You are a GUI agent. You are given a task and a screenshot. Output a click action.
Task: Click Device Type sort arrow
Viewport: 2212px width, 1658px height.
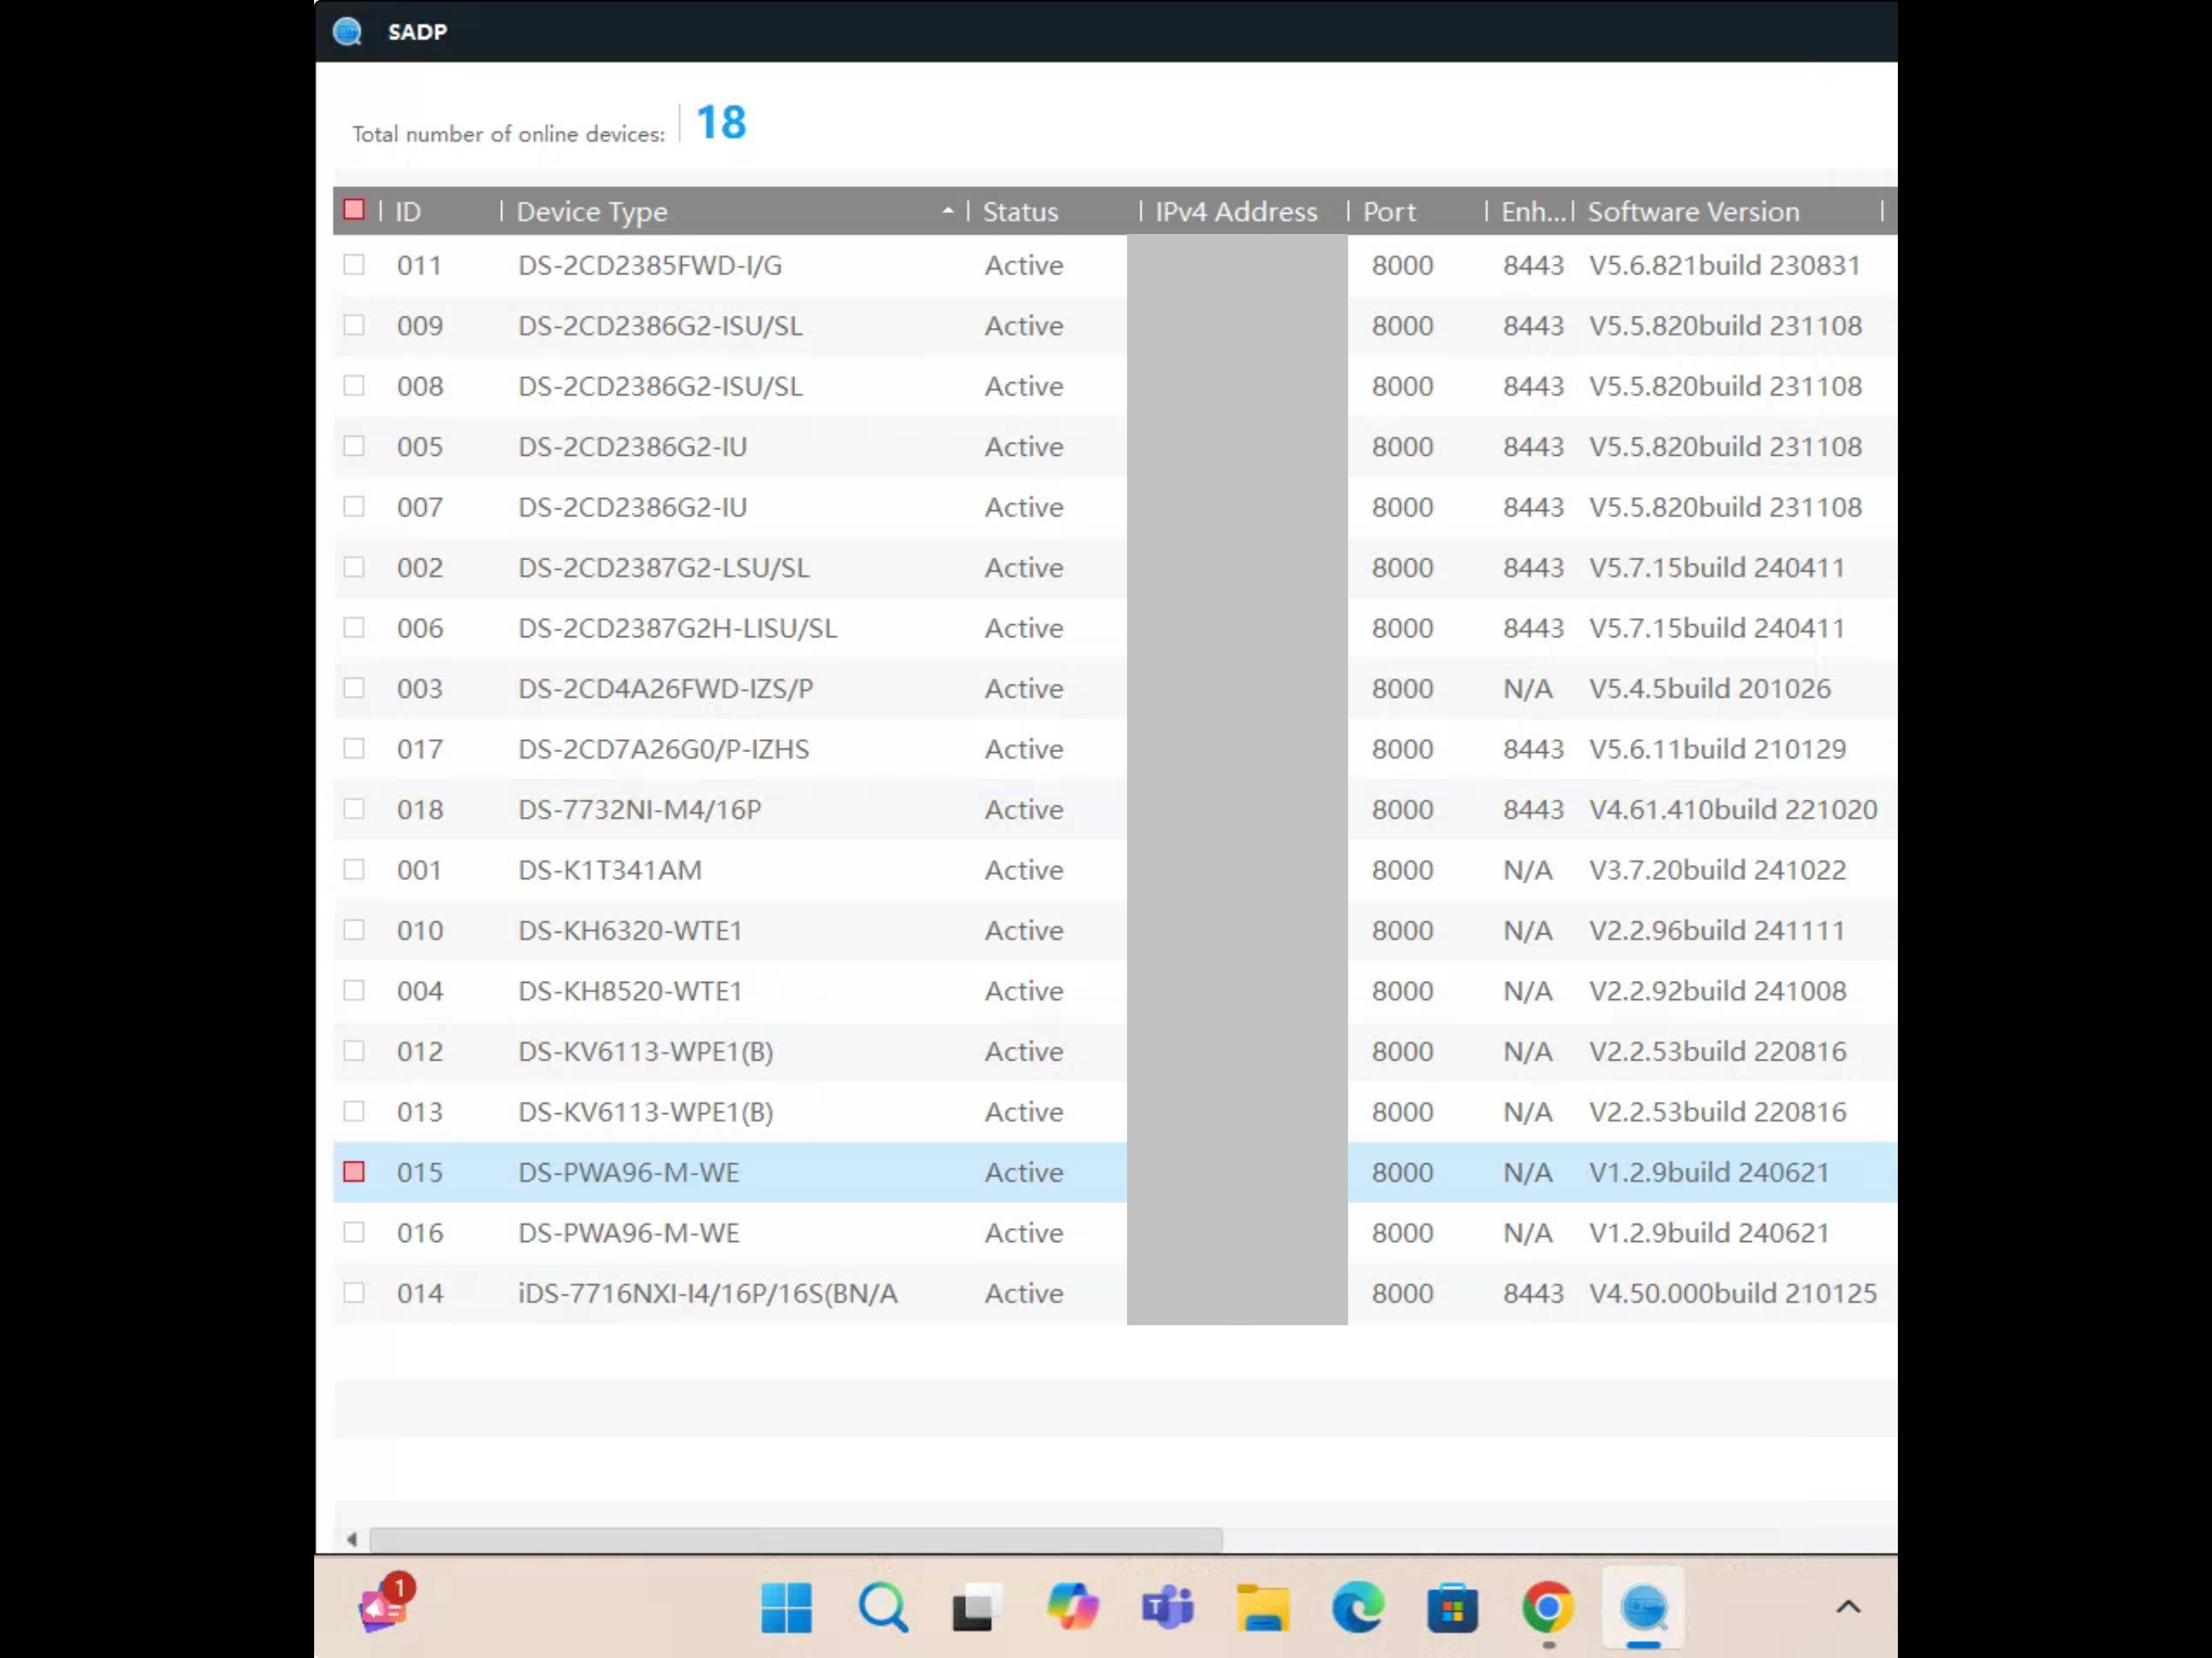click(x=947, y=211)
